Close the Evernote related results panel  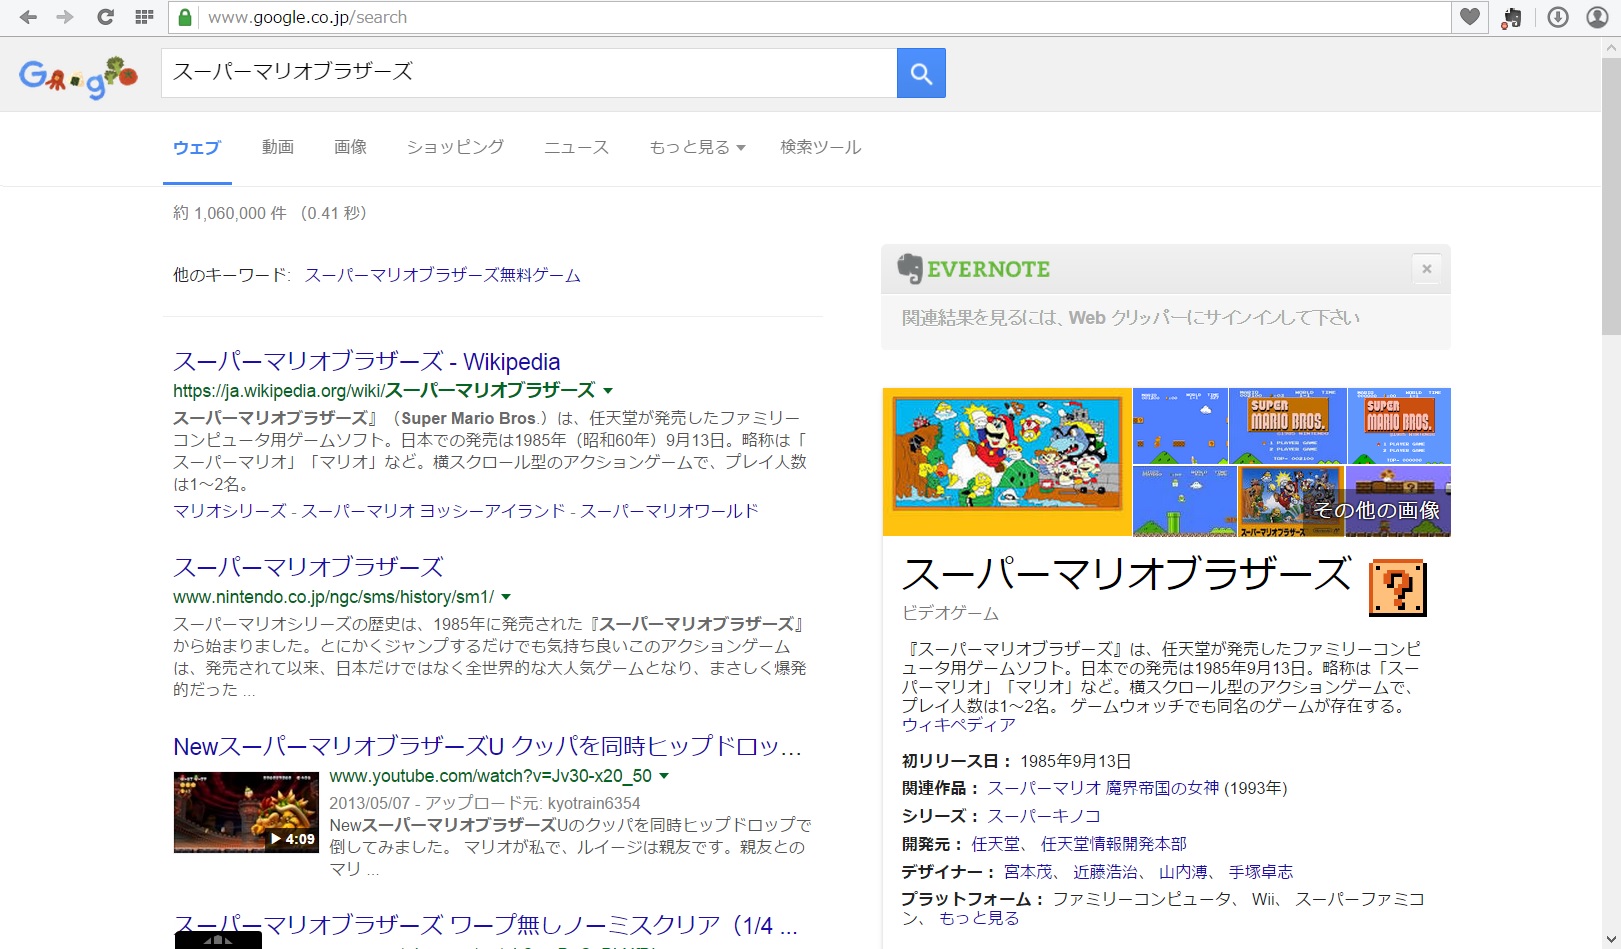(x=1427, y=268)
